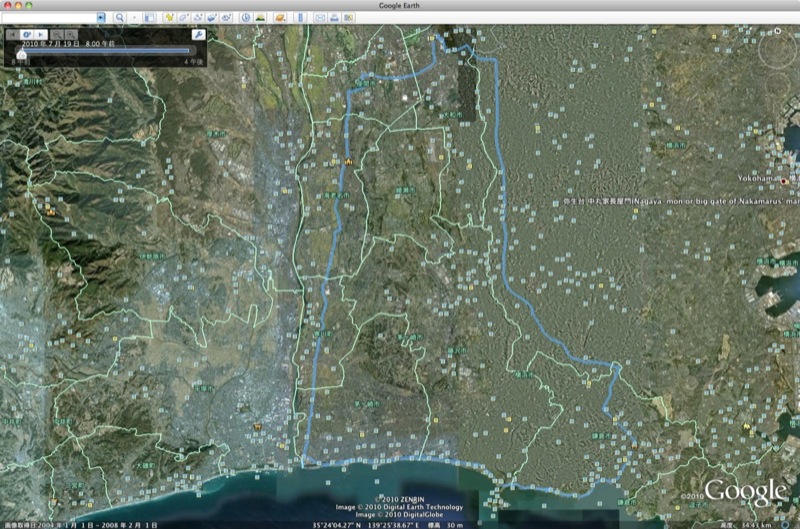Viewport: 800px width, 529px height.
Task: Click the Record a Tour icon
Action: (227, 18)
